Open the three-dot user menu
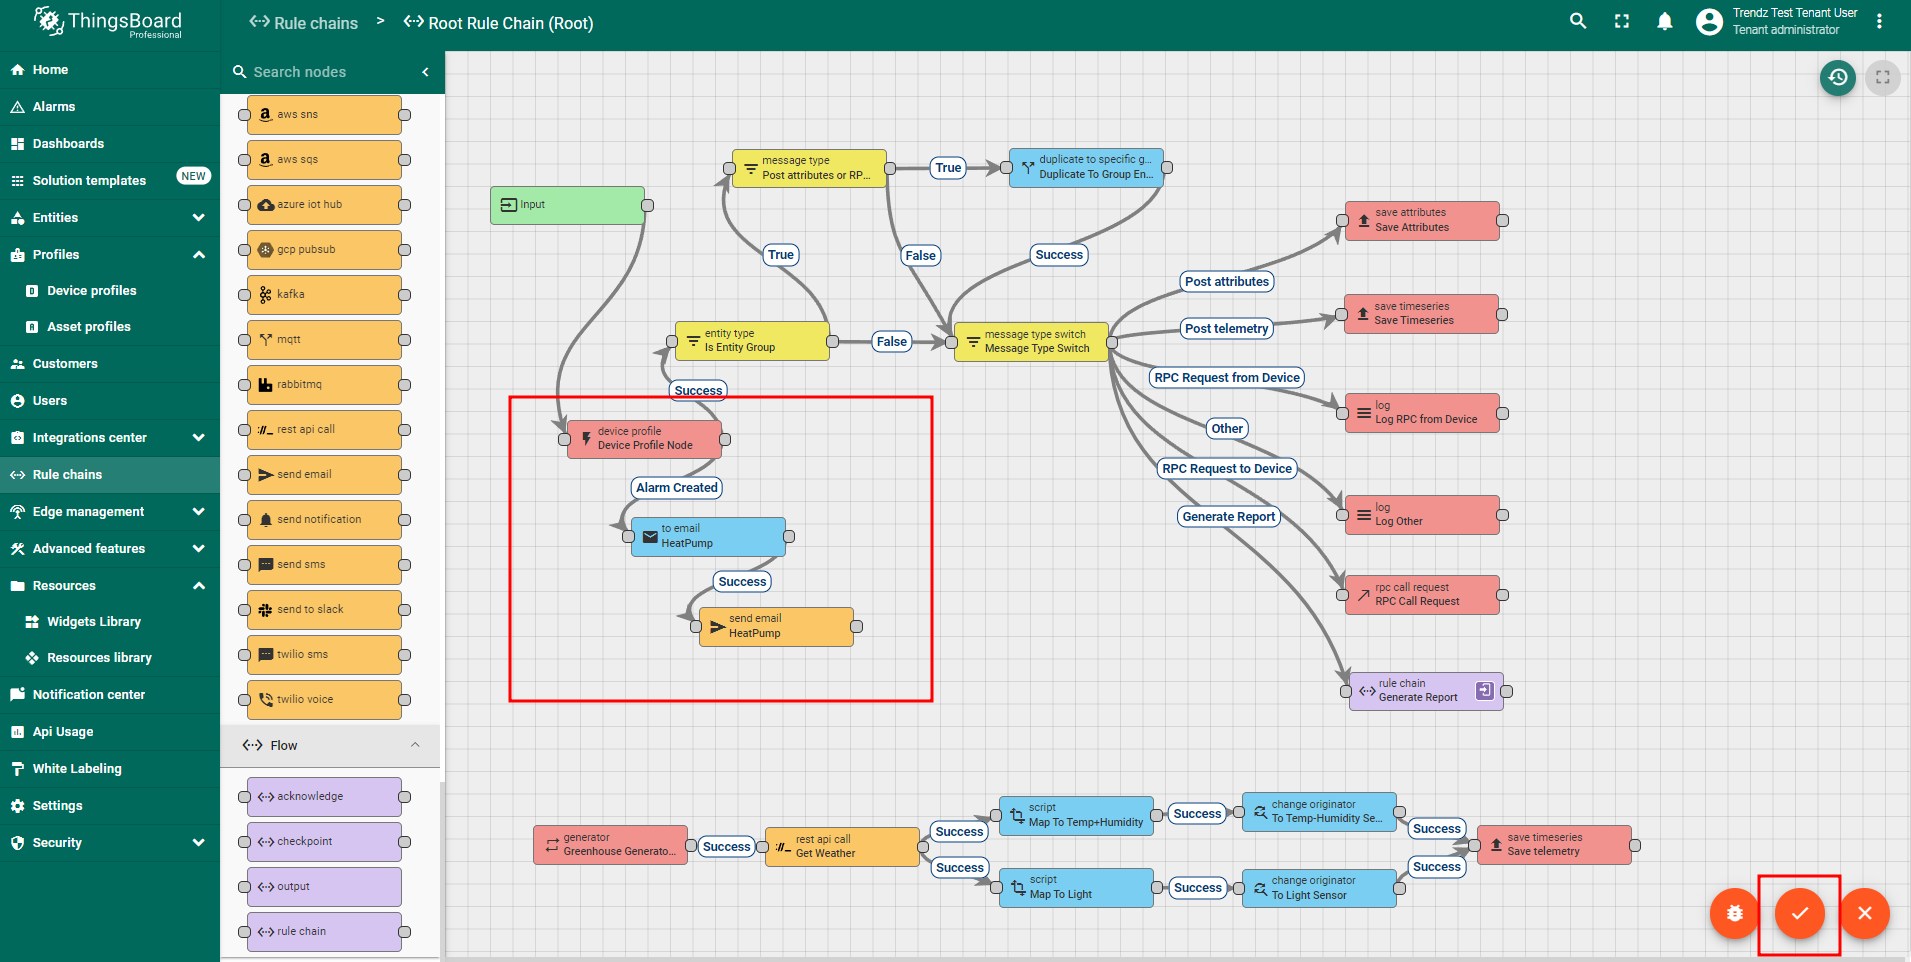This screenshot has height=962, width=1911. (1880, 21)
